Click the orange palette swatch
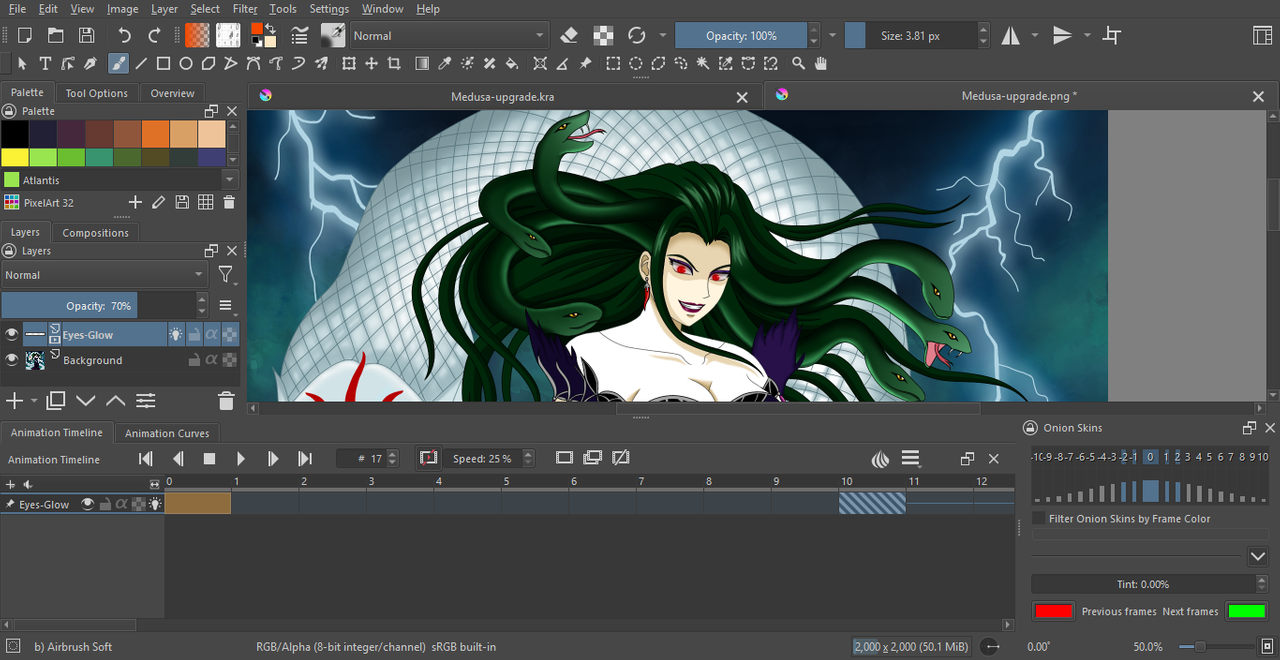This screenshot has height=660, width=1280. pos(155,134)
